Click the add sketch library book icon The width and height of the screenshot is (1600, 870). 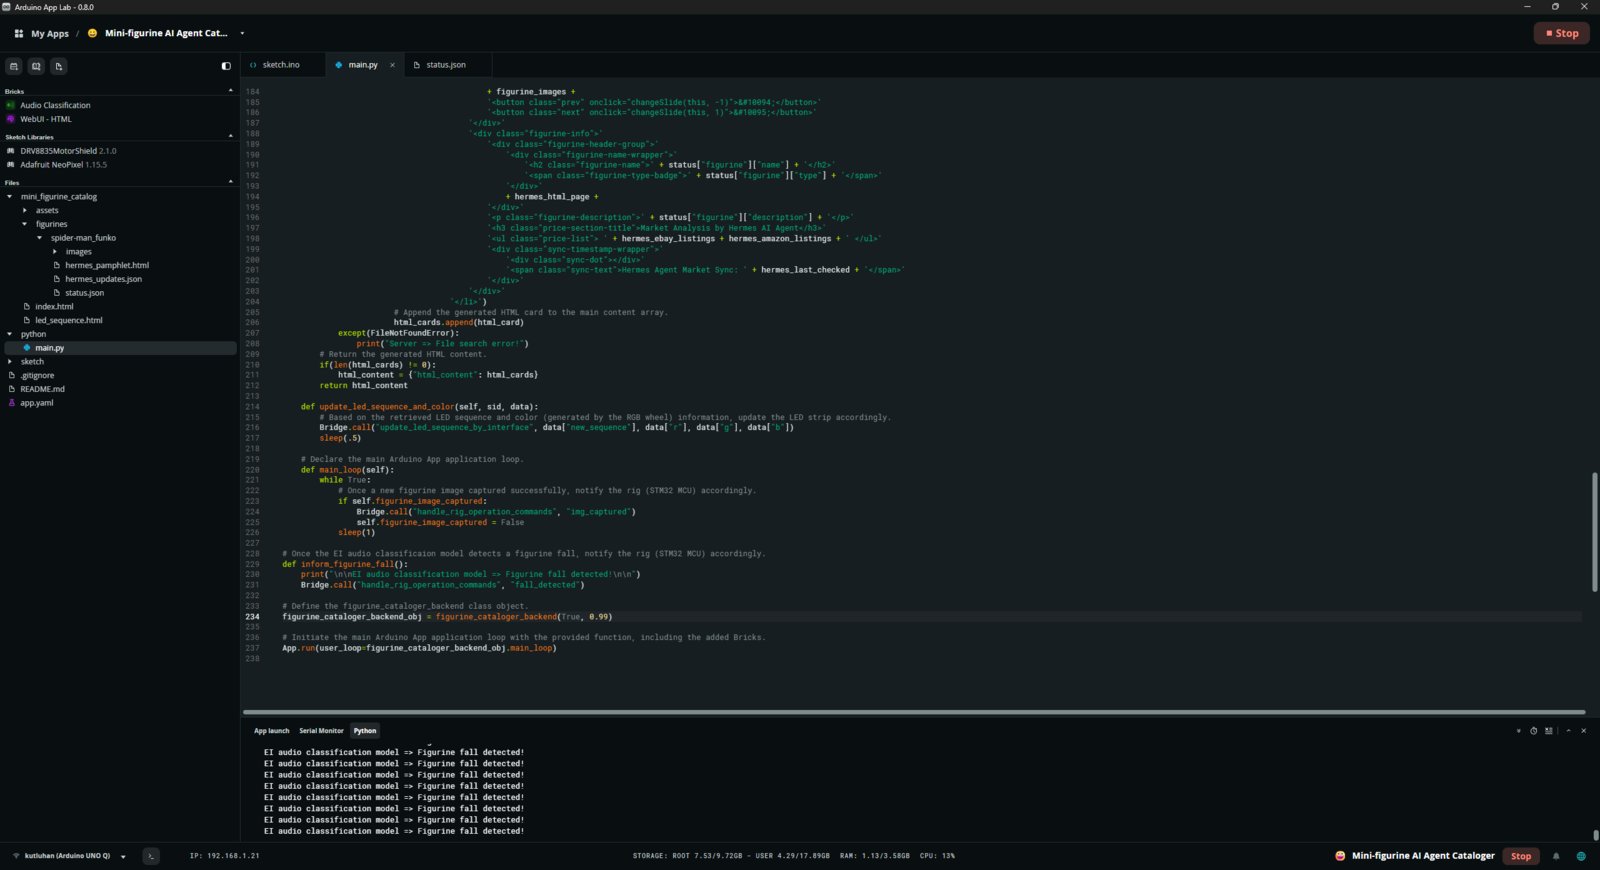(x=36, y=66)
